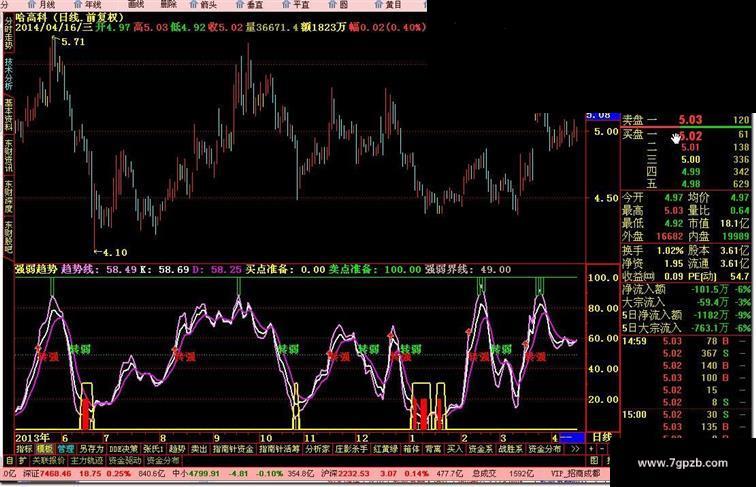756x487 pixels.
Task: Apply the 红黄绿 indicator
Action: (385, 449)
